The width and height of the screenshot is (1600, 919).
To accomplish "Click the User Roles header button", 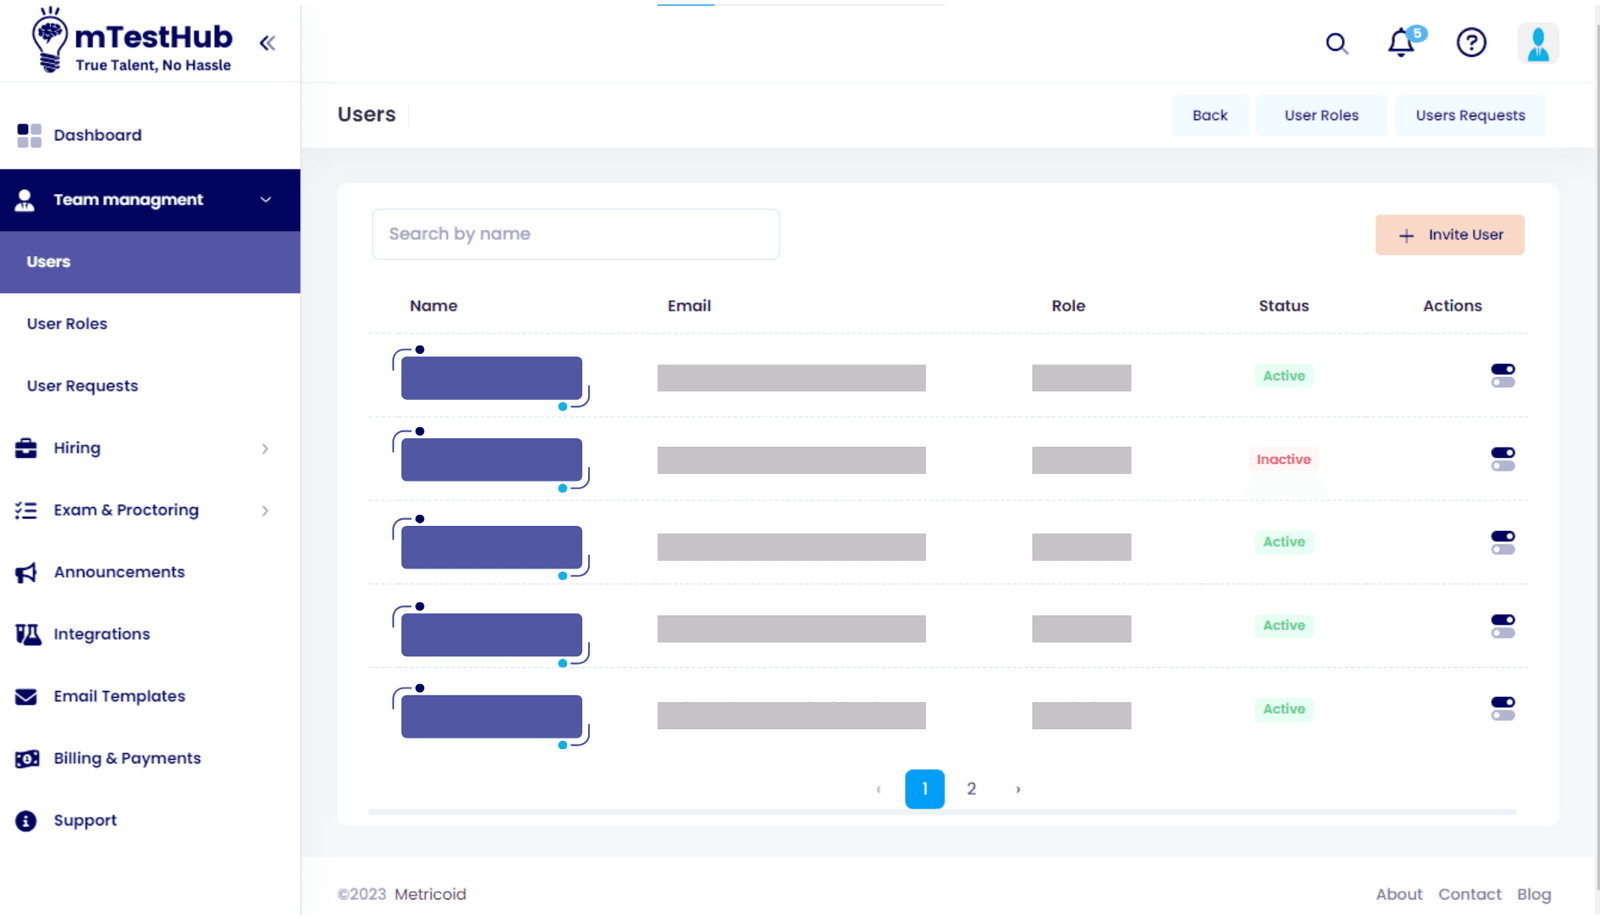I will [x=1321, y=115].
